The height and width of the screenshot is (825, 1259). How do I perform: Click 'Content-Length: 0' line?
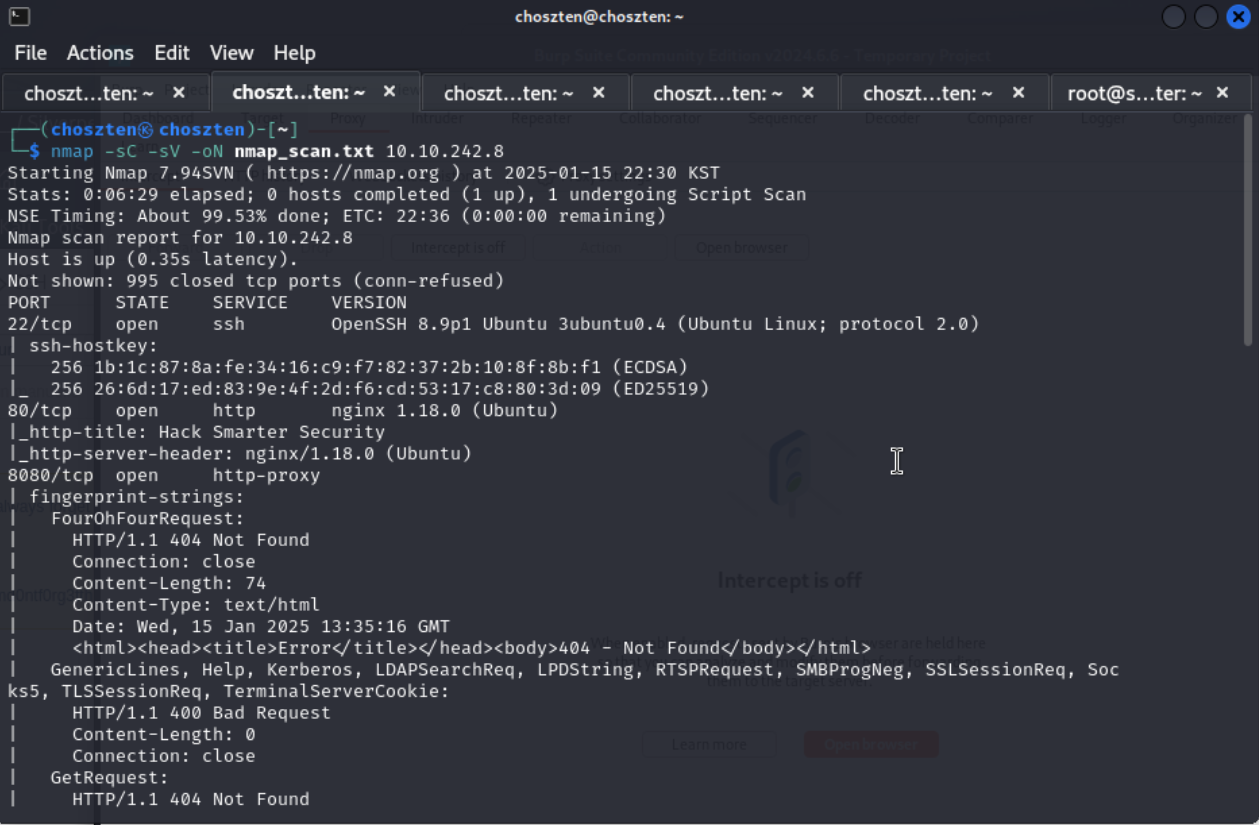coord(164,734)
